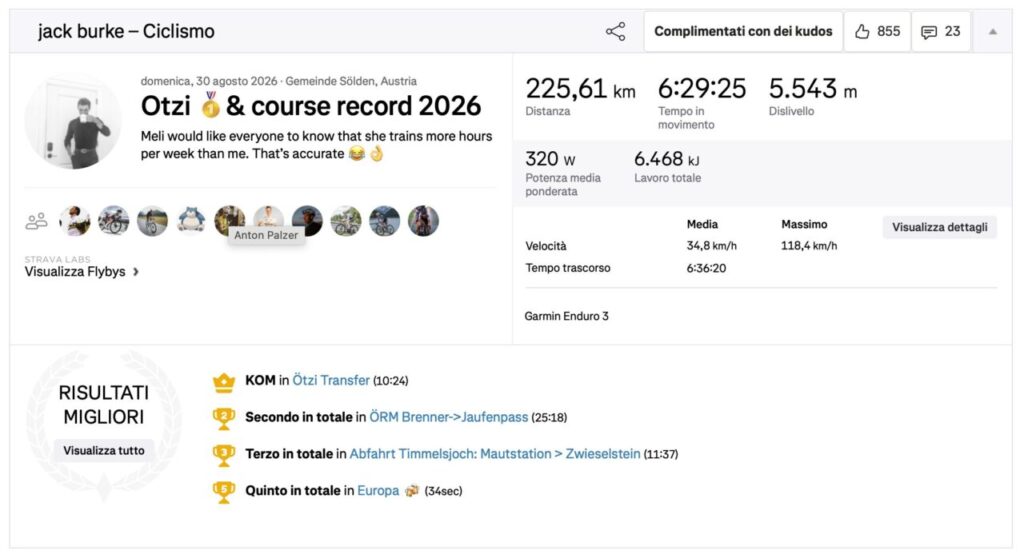Open the first athlete avatar beside group icon
The height and width of the screenshot is (558, 1024).
74,221
